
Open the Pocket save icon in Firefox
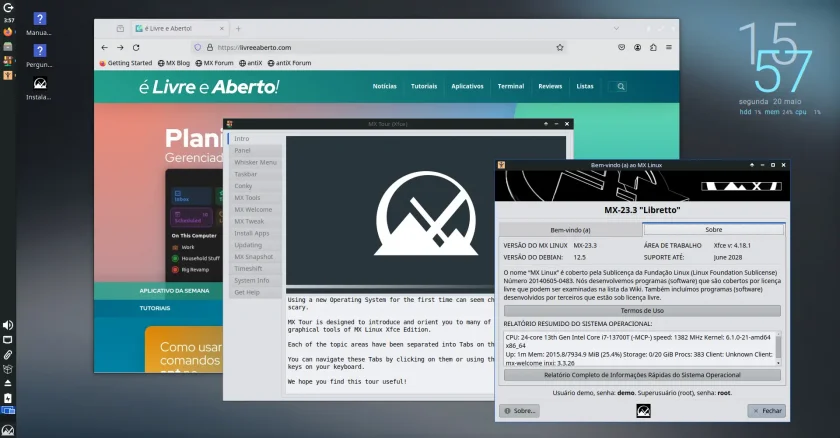click(621, 47)
